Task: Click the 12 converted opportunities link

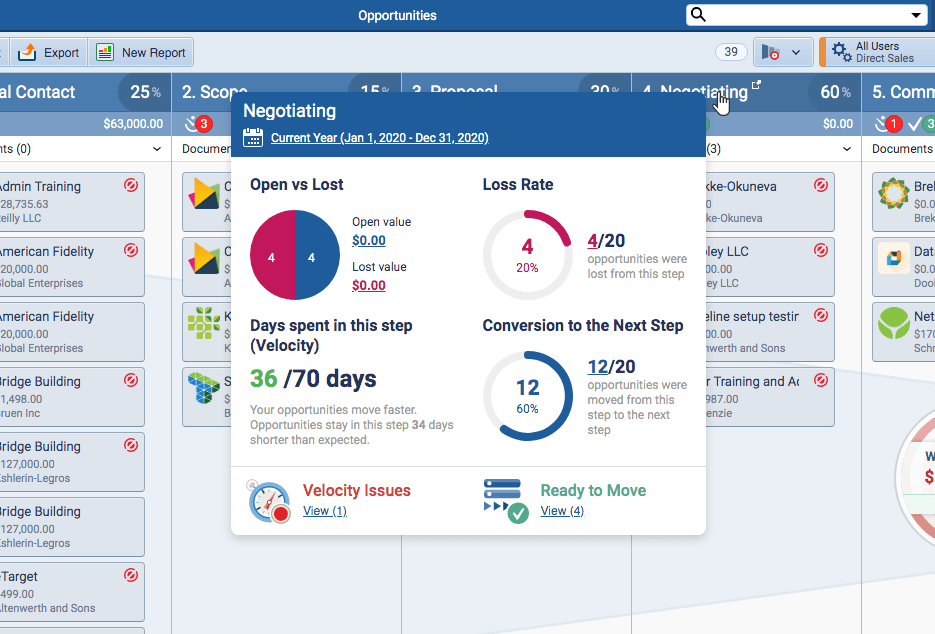Action: pyautogui.click(x=597, y=366)
